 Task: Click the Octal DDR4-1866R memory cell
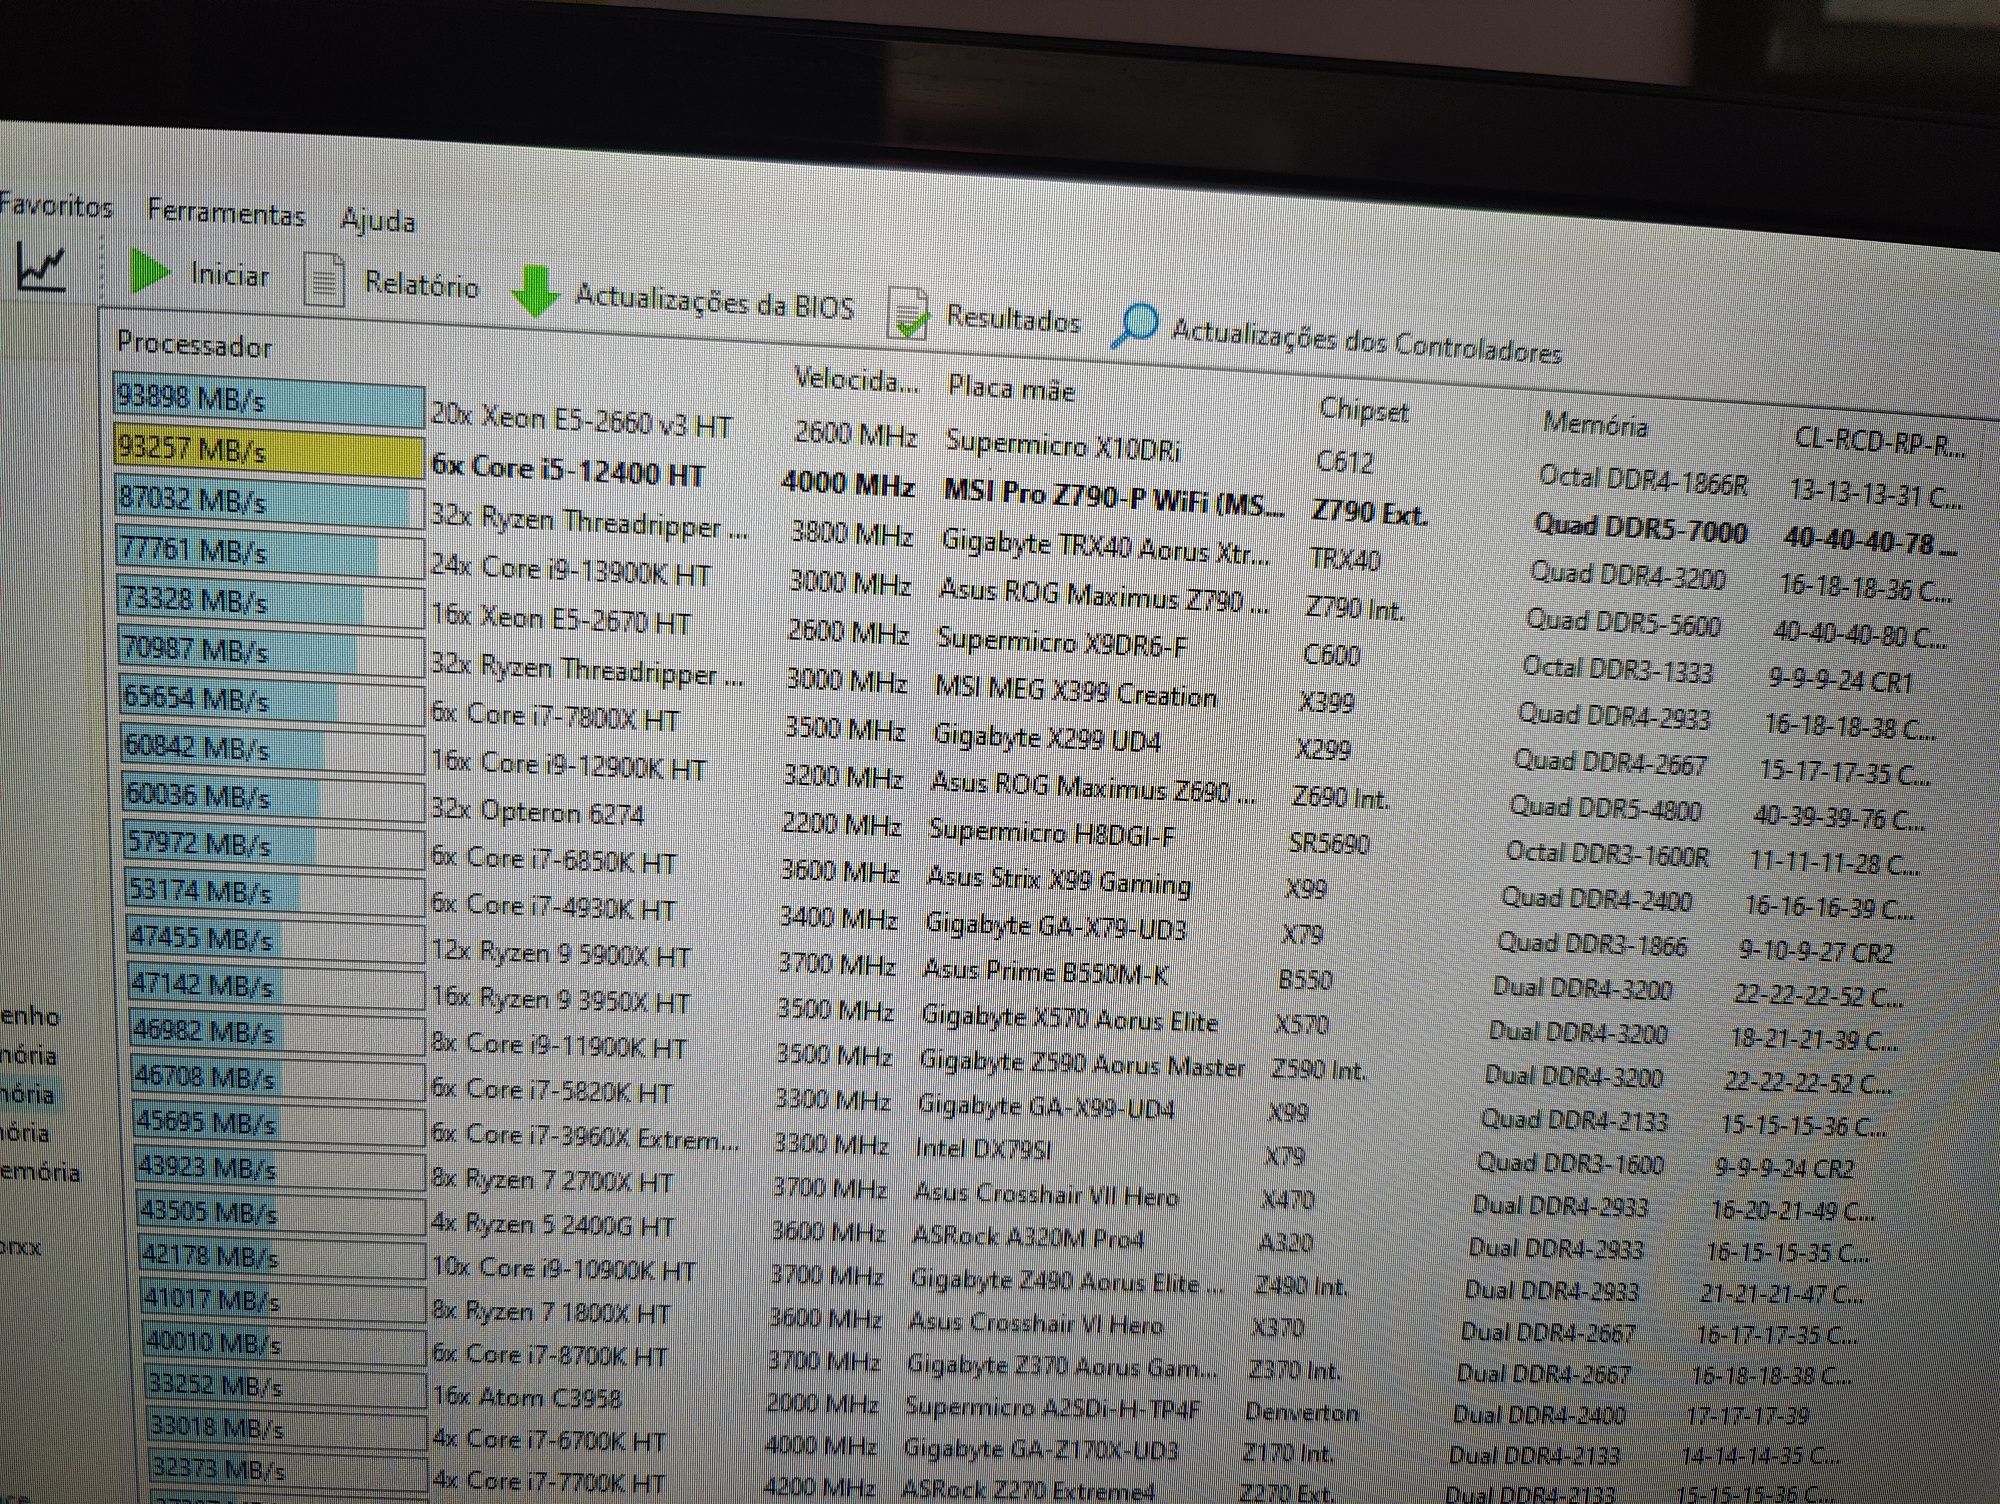click(x=1643, y=481)
